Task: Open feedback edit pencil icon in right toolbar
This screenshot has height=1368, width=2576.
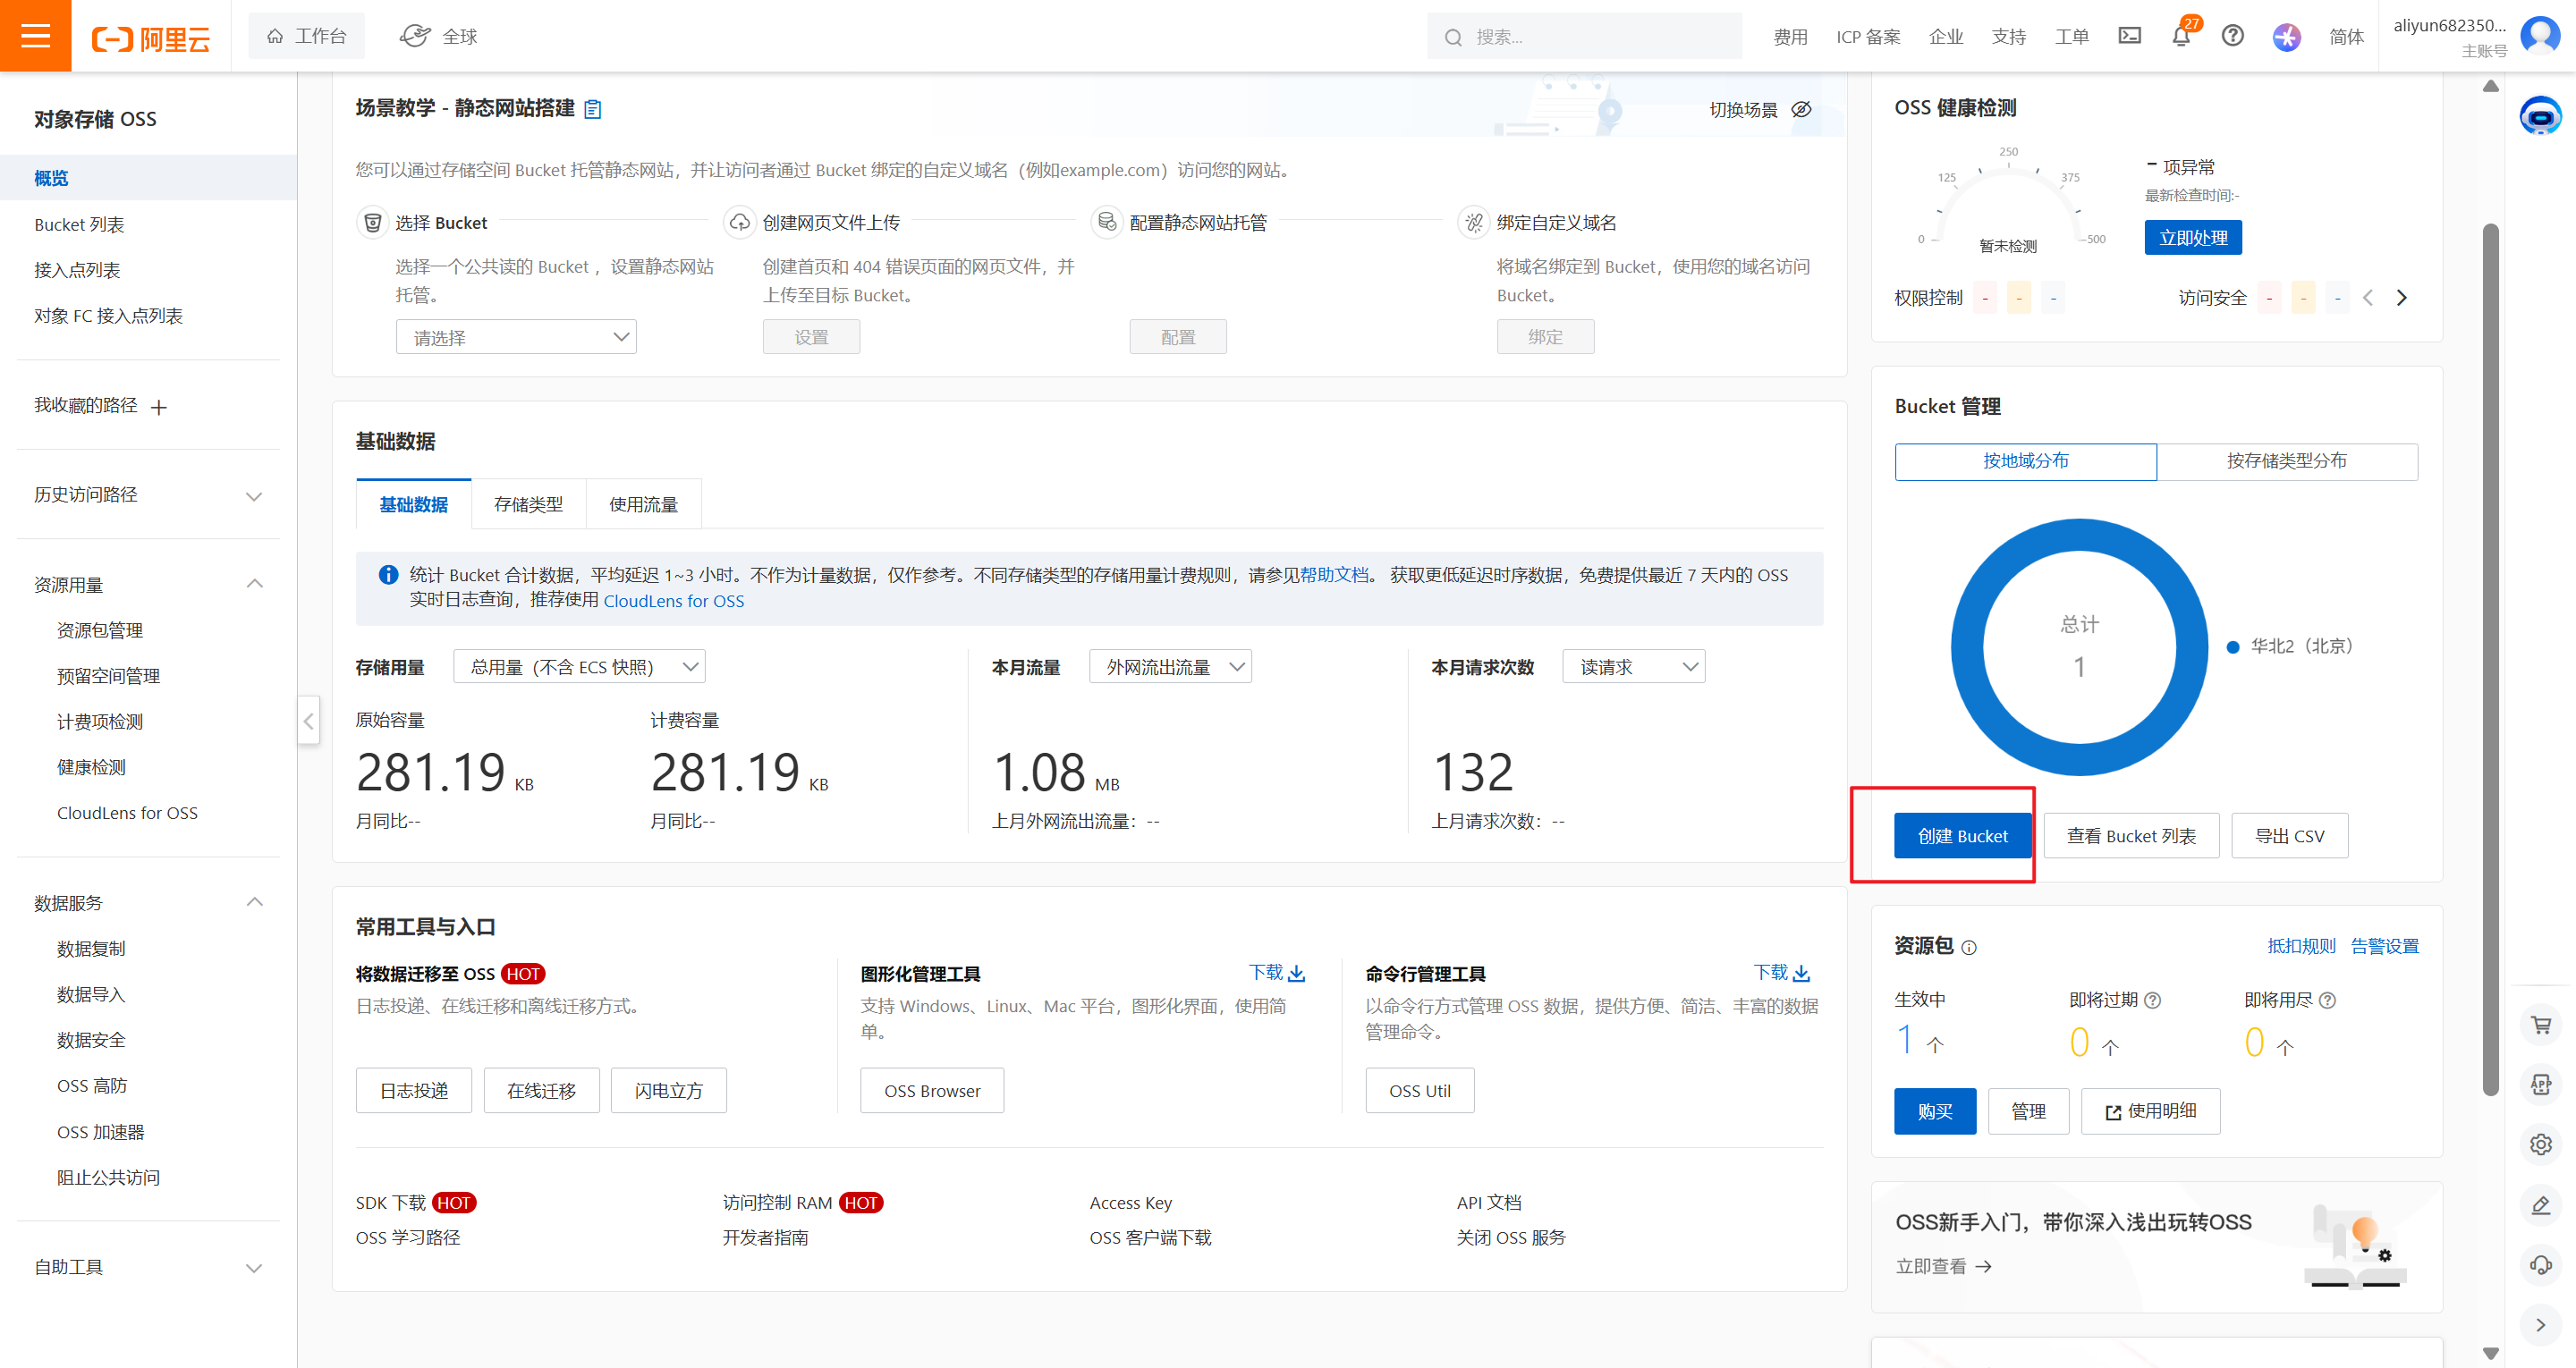Action: click(2541, 1205)
